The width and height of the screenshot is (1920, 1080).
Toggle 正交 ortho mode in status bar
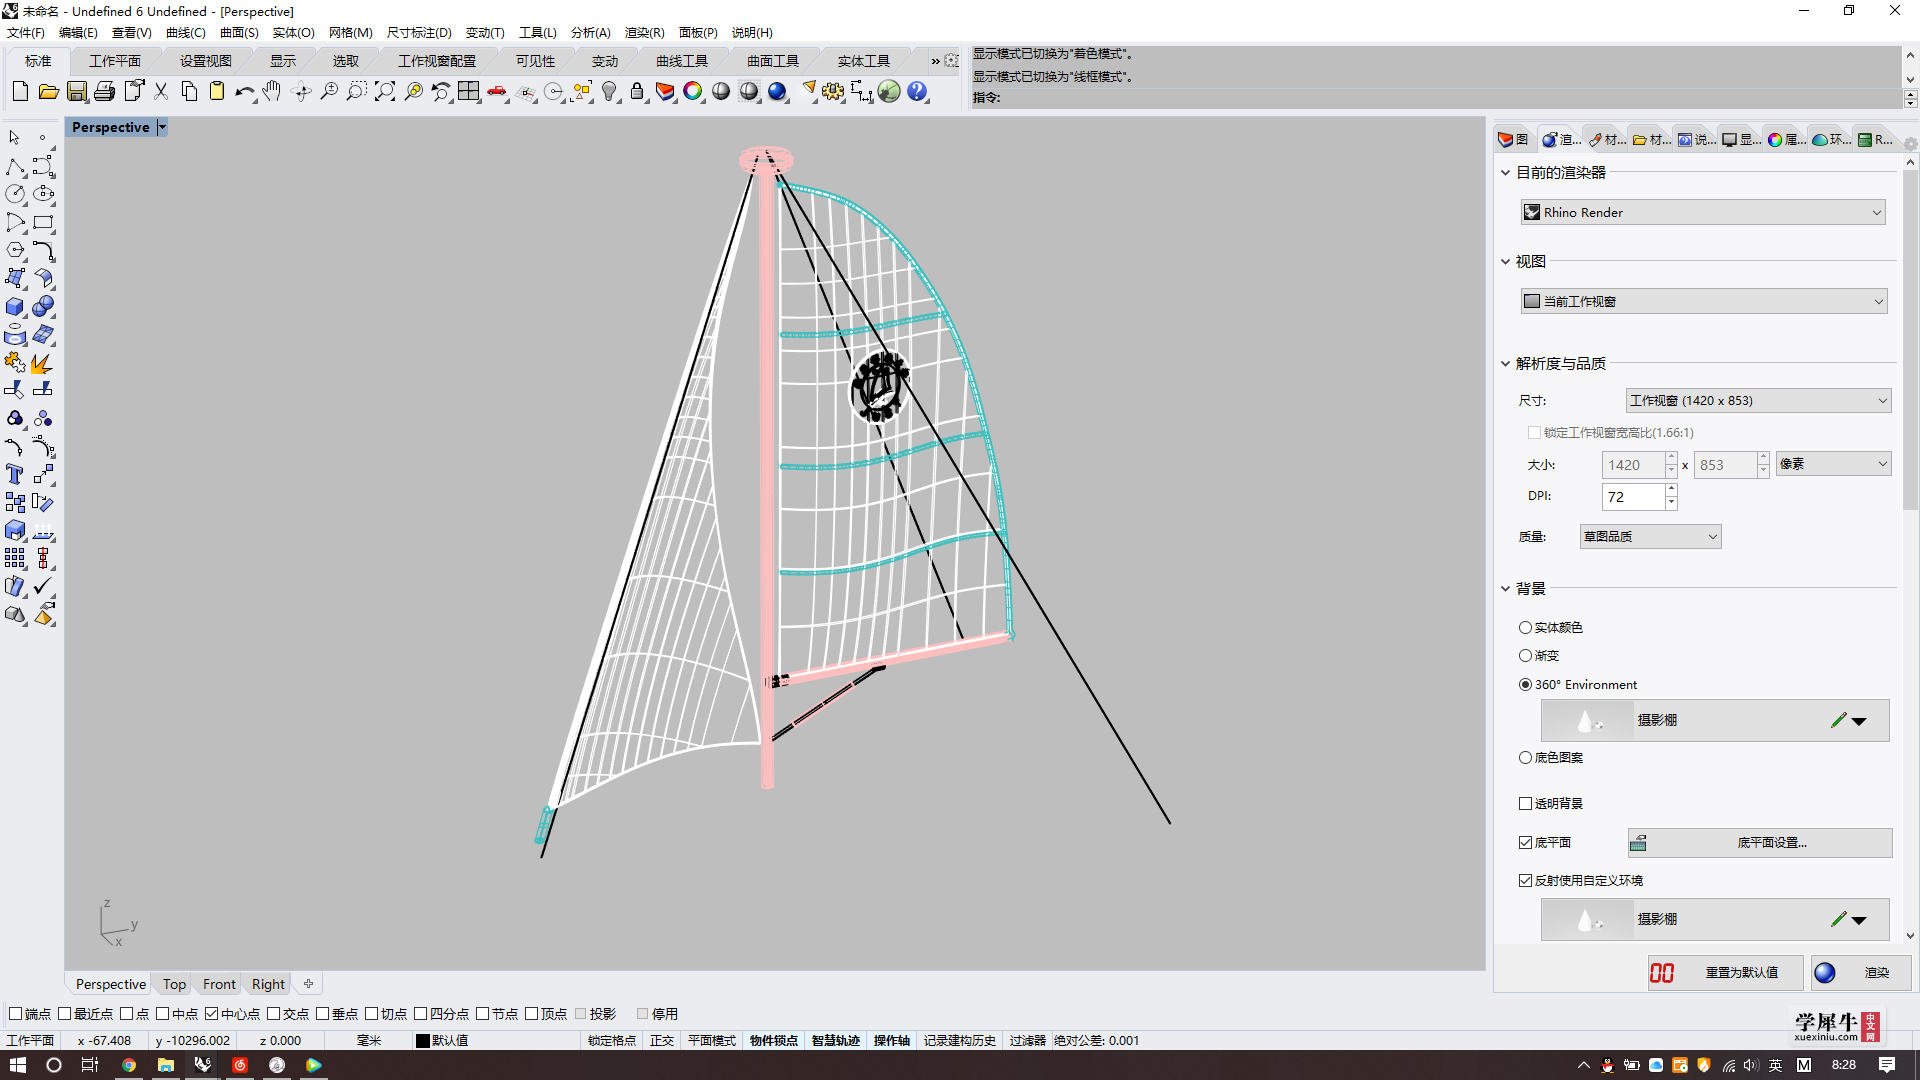(x=662, y=1041)
